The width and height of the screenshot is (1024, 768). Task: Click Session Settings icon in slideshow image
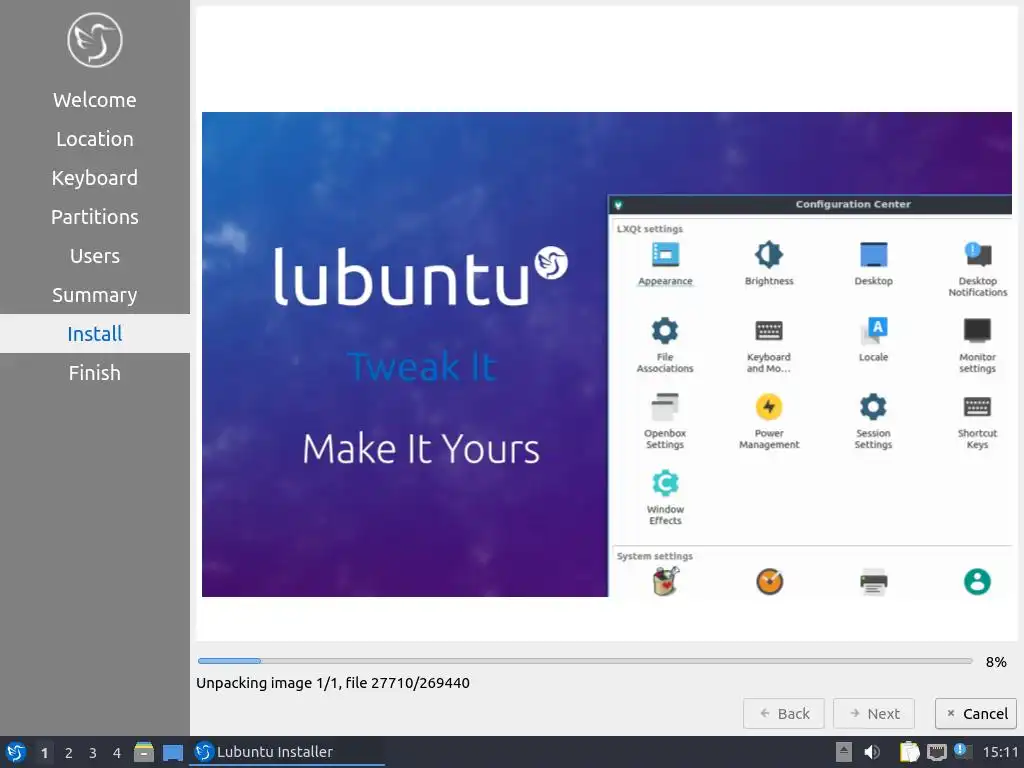873,406
